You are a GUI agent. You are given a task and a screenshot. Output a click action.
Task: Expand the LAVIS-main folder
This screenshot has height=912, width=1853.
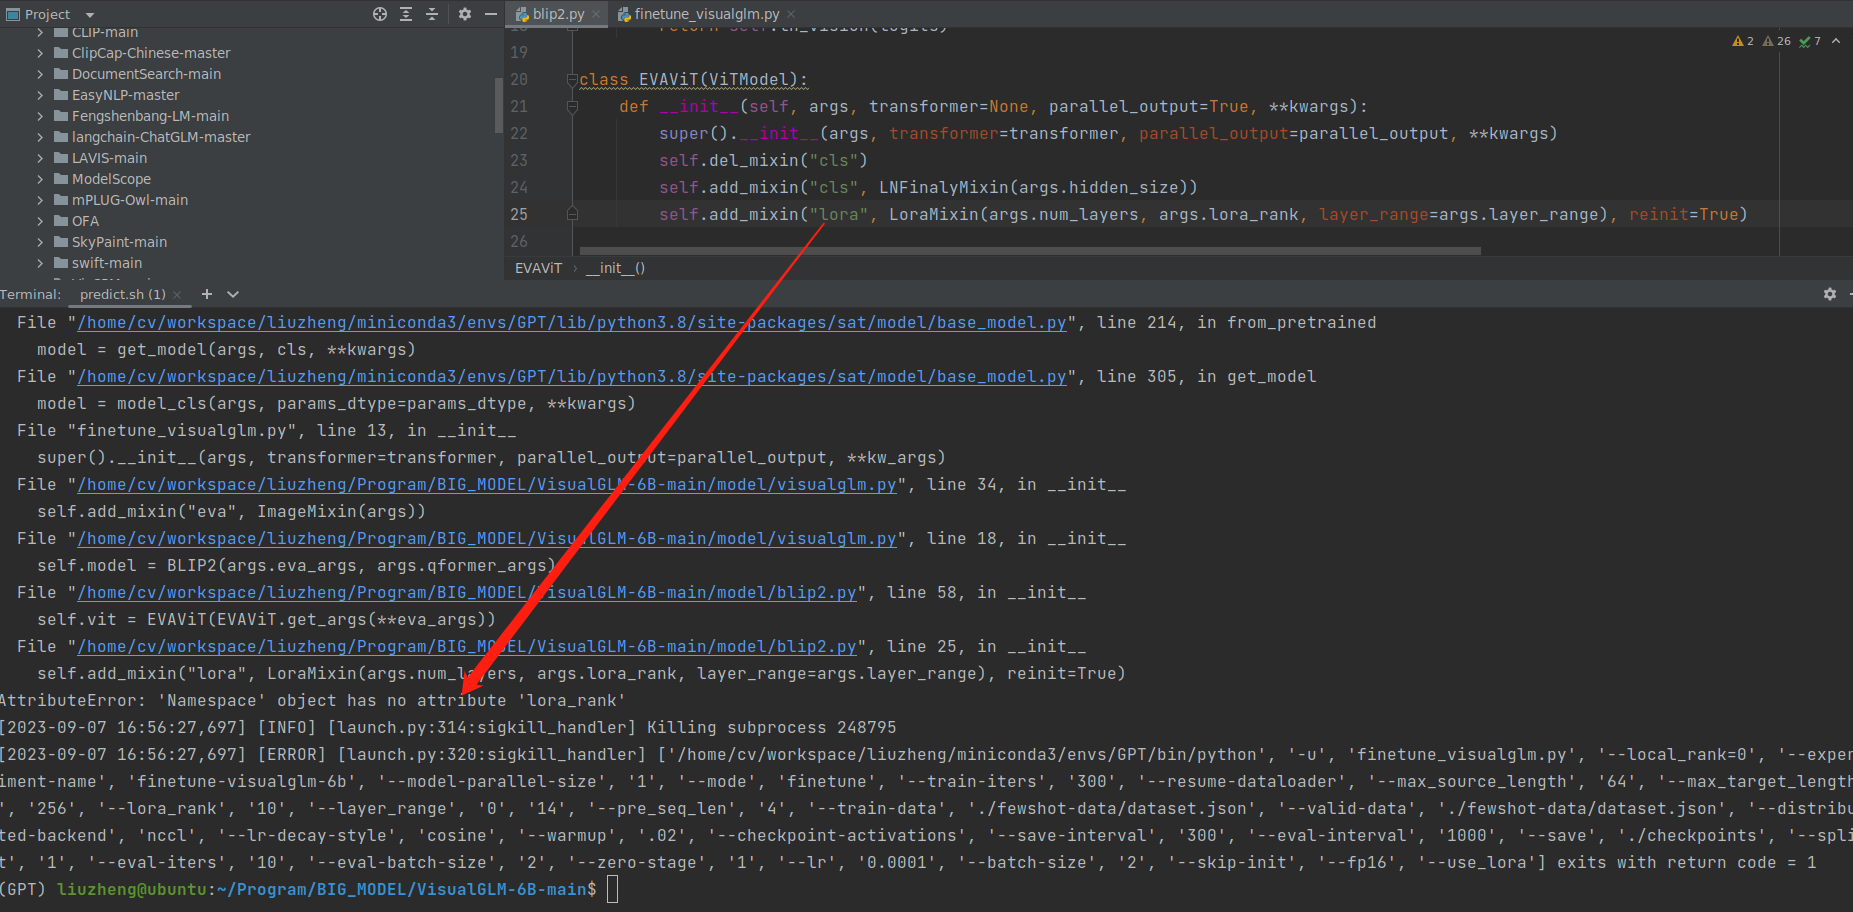click(40, 158)
